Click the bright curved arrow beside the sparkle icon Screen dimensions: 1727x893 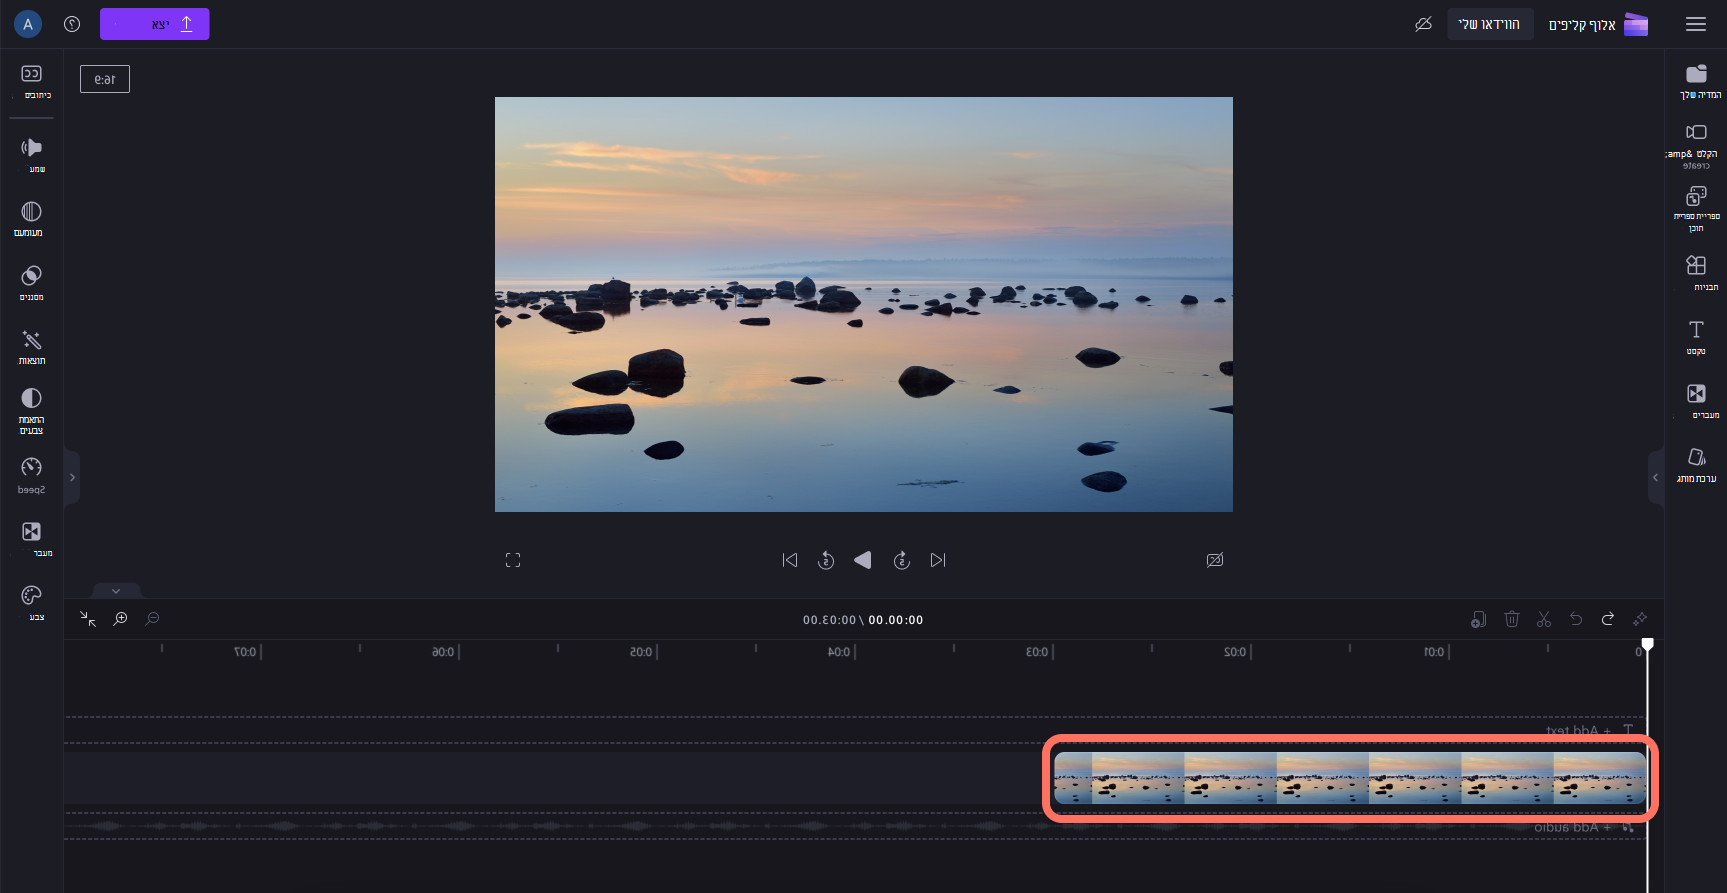point(1608,619)
